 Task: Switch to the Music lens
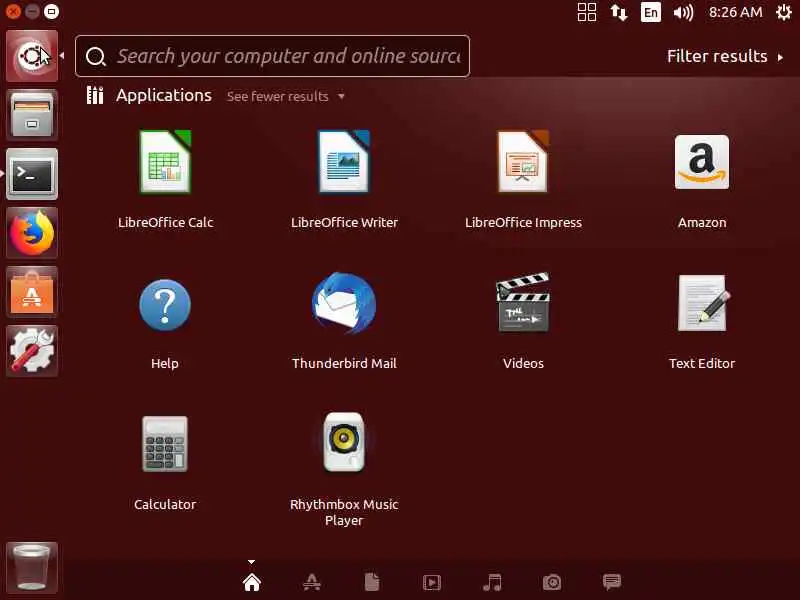tap(492, 582)
